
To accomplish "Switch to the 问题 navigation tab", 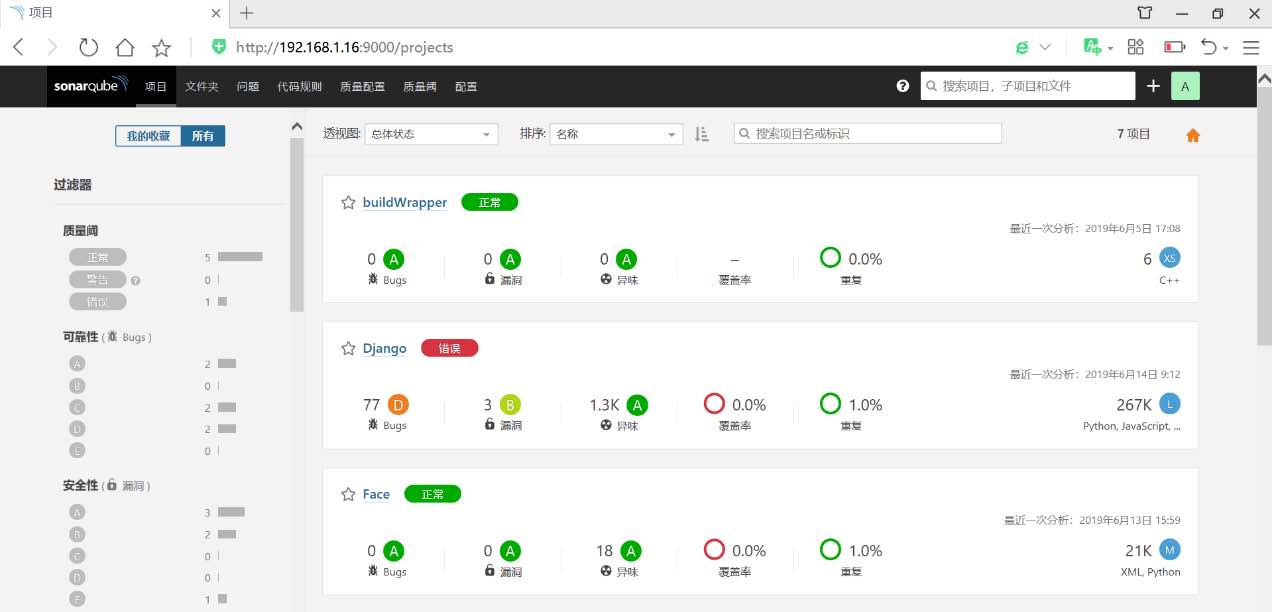I will 247,86.
